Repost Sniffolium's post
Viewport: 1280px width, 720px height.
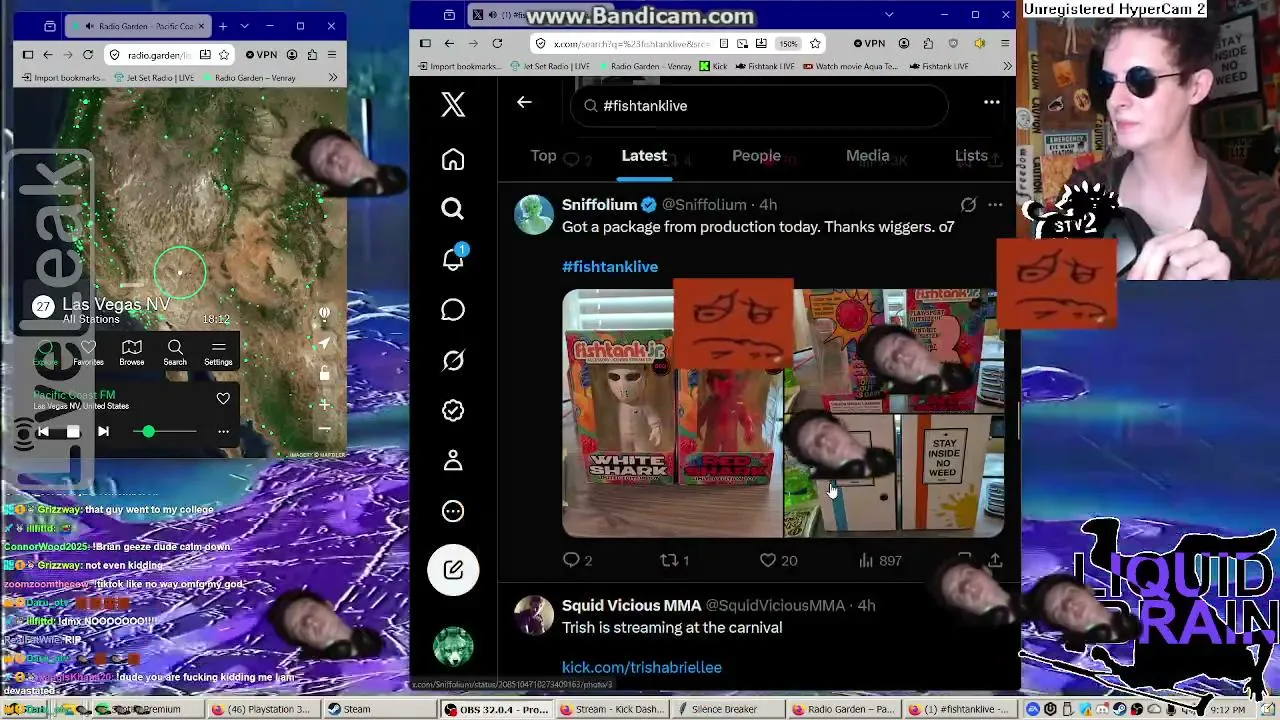674,561
